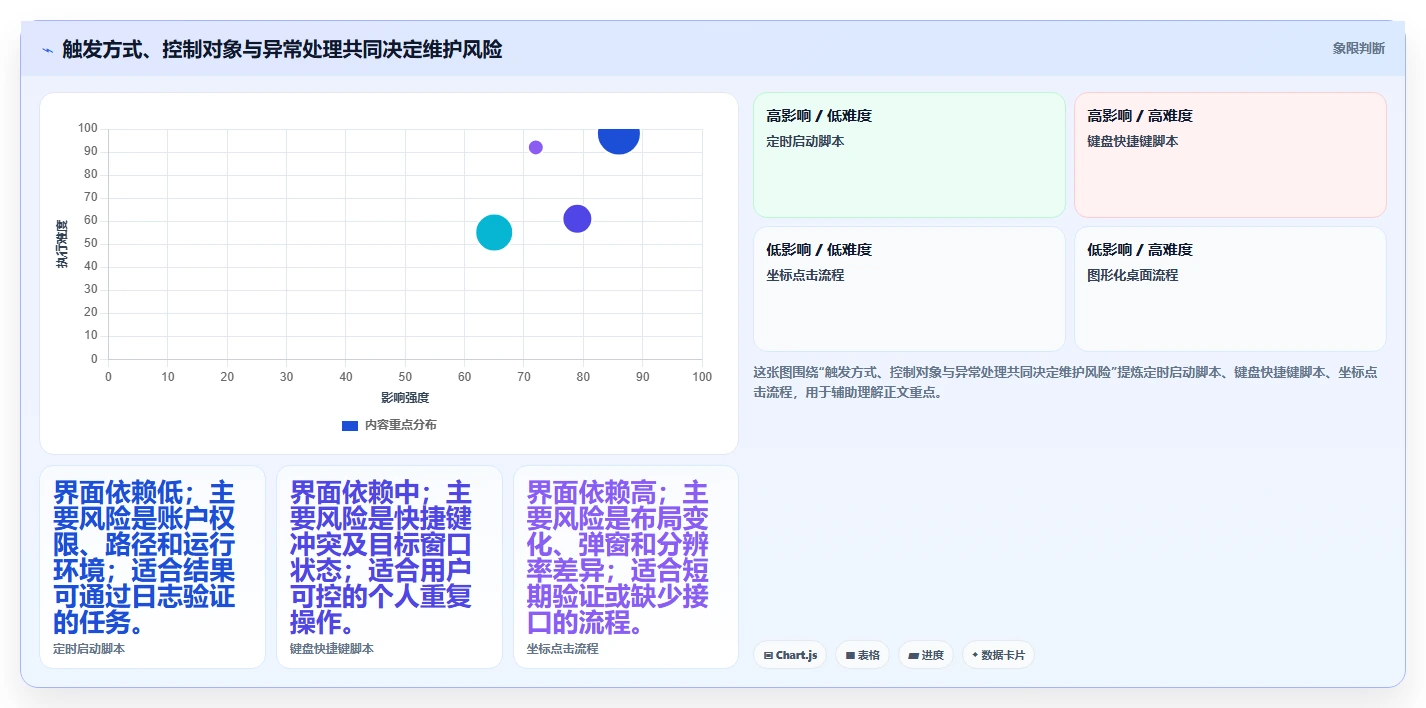Toggle the blue legend swatch for 内容重点分布
This screenshot has width=1426, height=708.
pos(350,425)
